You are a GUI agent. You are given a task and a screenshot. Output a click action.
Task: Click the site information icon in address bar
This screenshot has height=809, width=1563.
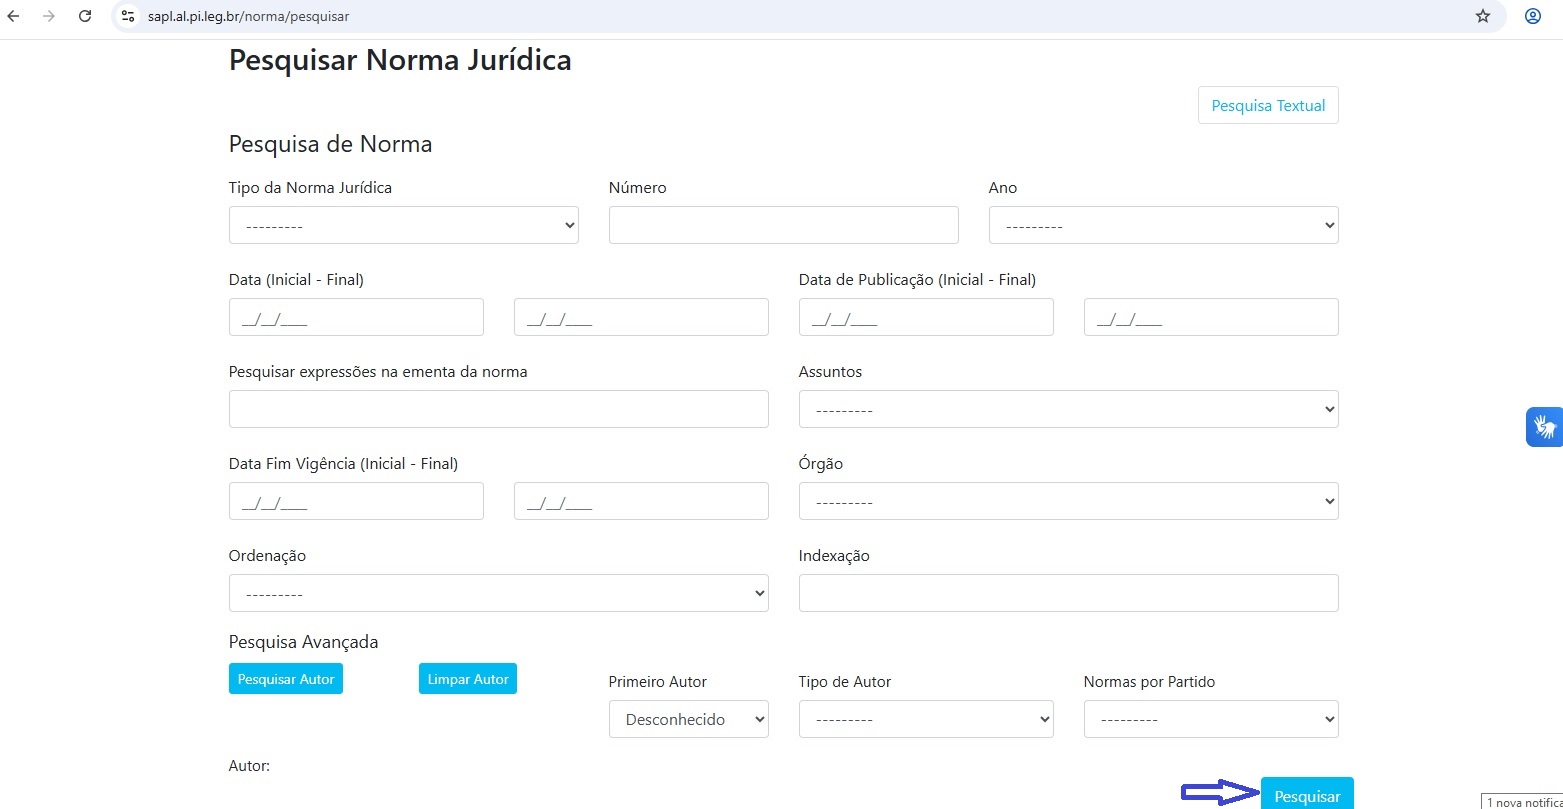tap(128, 16)
